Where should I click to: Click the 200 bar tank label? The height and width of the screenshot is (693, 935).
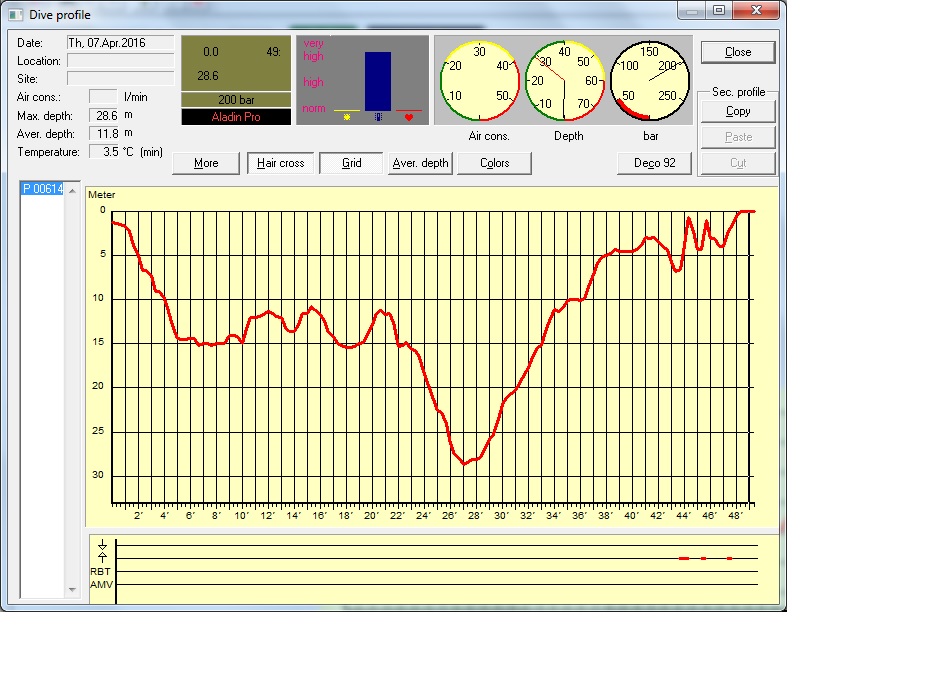[236, 100]
